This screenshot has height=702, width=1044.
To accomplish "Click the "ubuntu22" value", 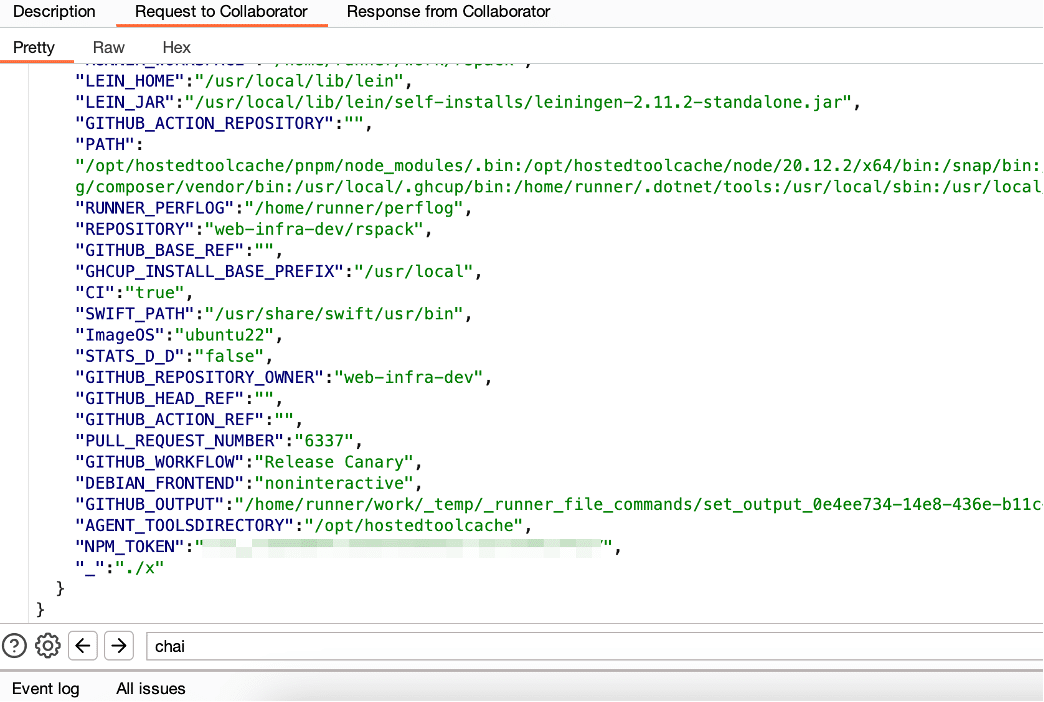I will pyautogui.click(x=224, y=336).
